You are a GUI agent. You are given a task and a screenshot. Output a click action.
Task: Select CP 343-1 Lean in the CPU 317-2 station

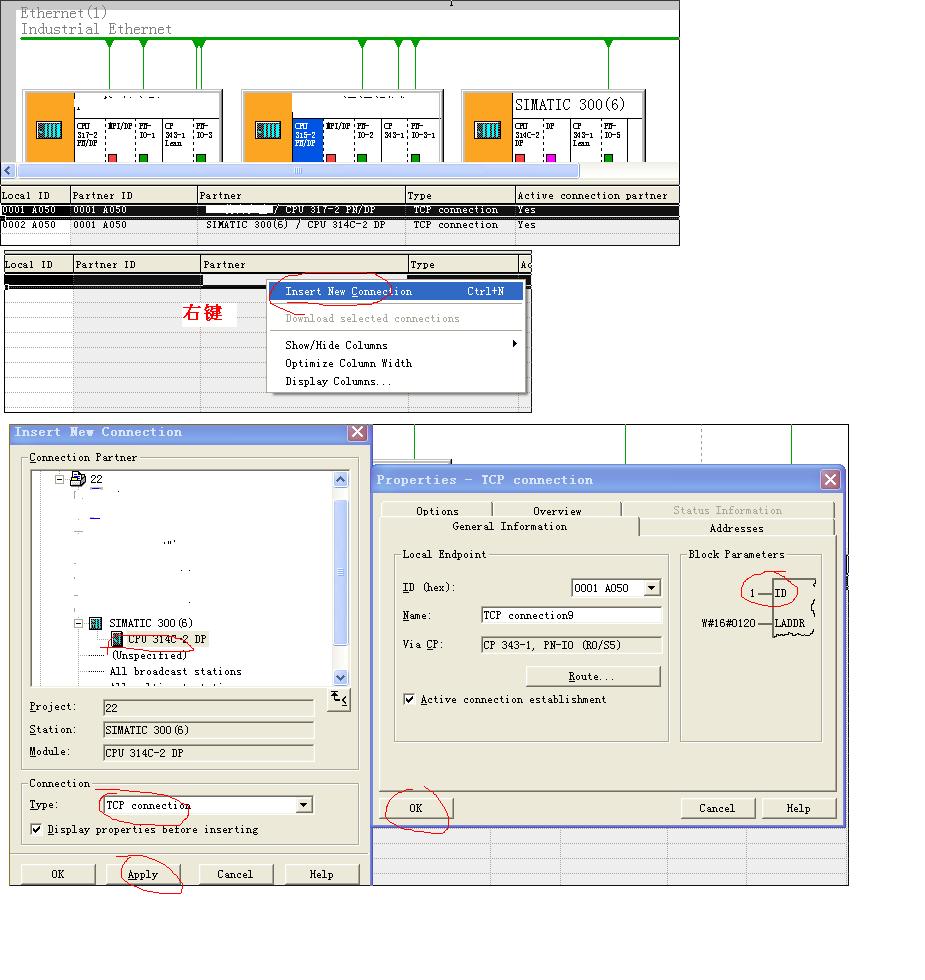tap(178, 140)
